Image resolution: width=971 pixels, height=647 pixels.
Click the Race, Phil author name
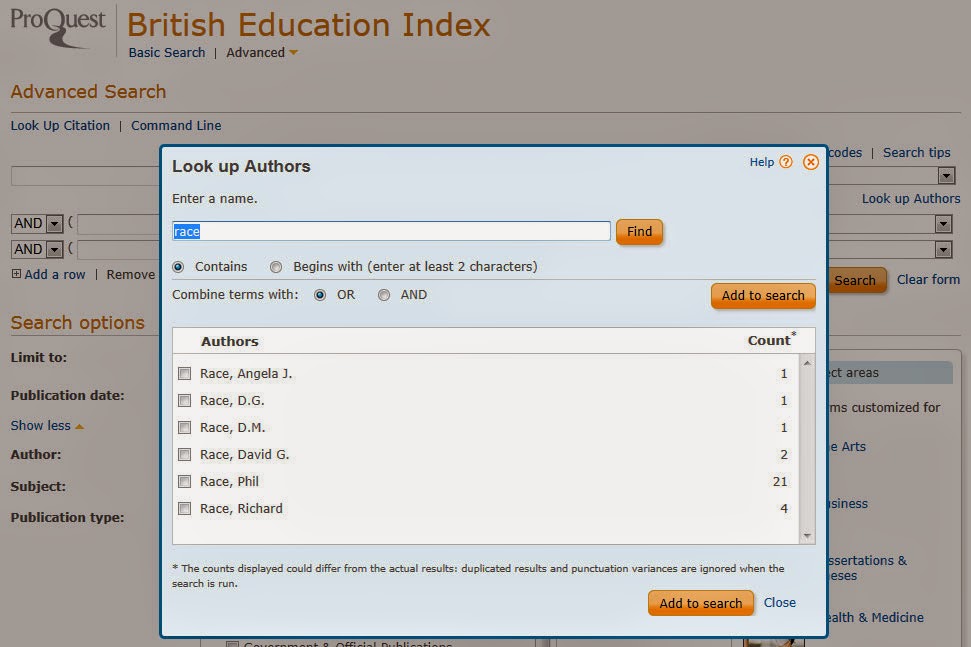[229, 481]
